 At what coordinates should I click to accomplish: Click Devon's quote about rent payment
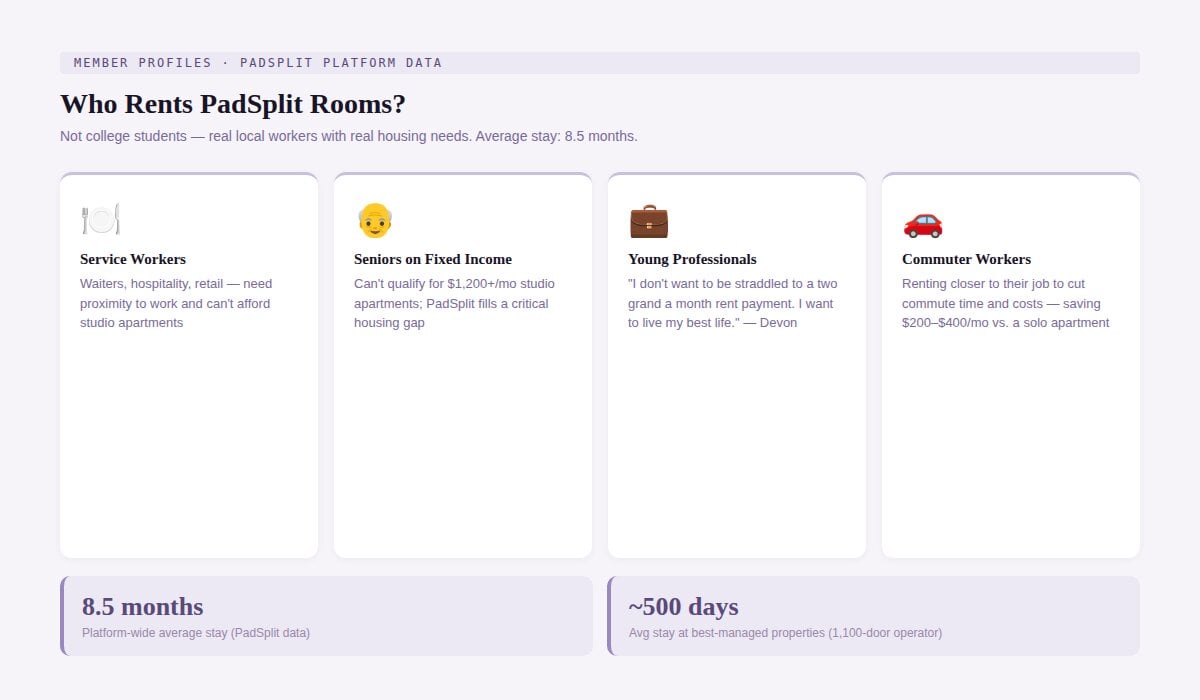point(732,303)
